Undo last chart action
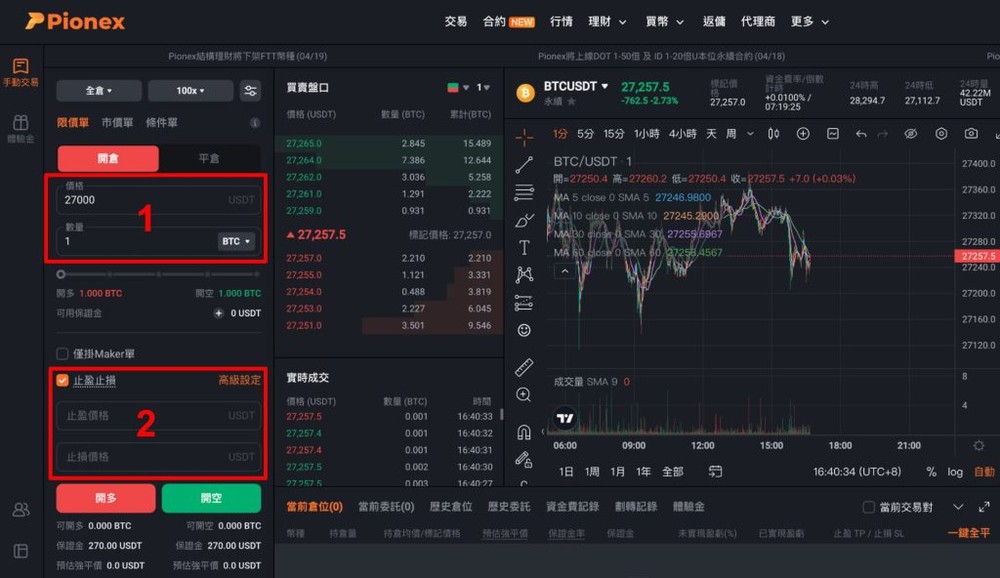 861,134
